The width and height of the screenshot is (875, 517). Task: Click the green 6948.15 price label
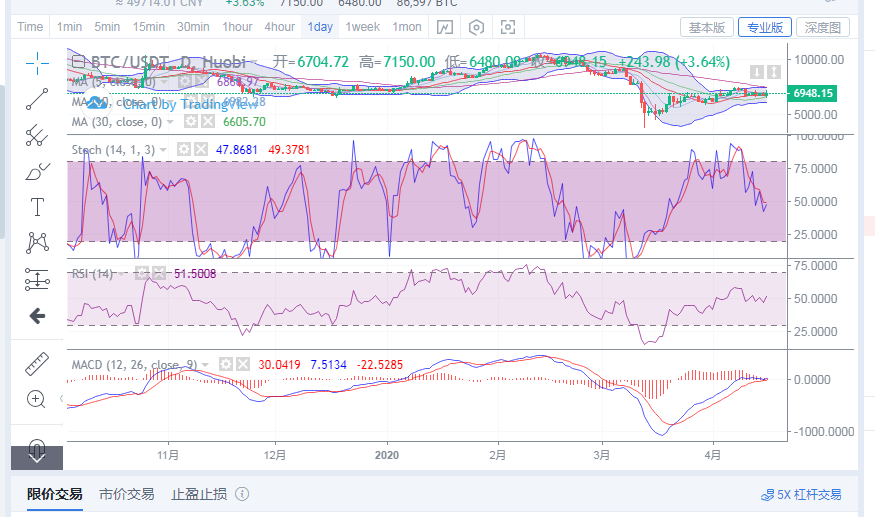coord(812,93)
